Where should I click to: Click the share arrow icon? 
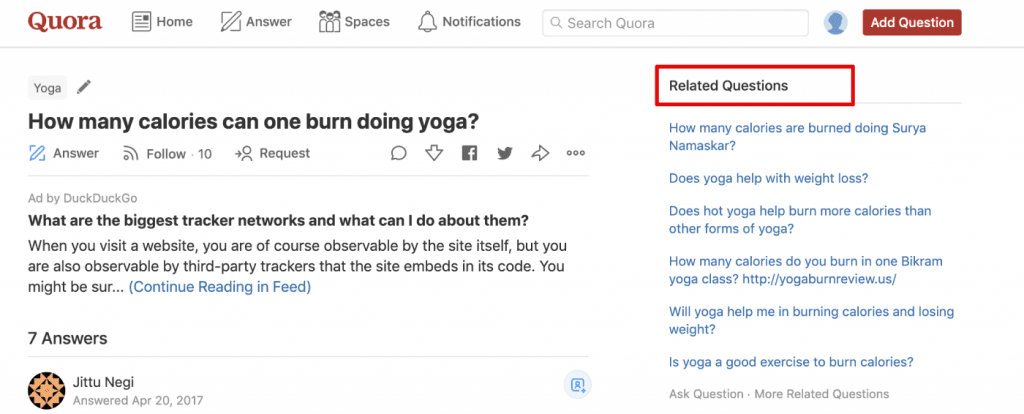coord(540,153)
